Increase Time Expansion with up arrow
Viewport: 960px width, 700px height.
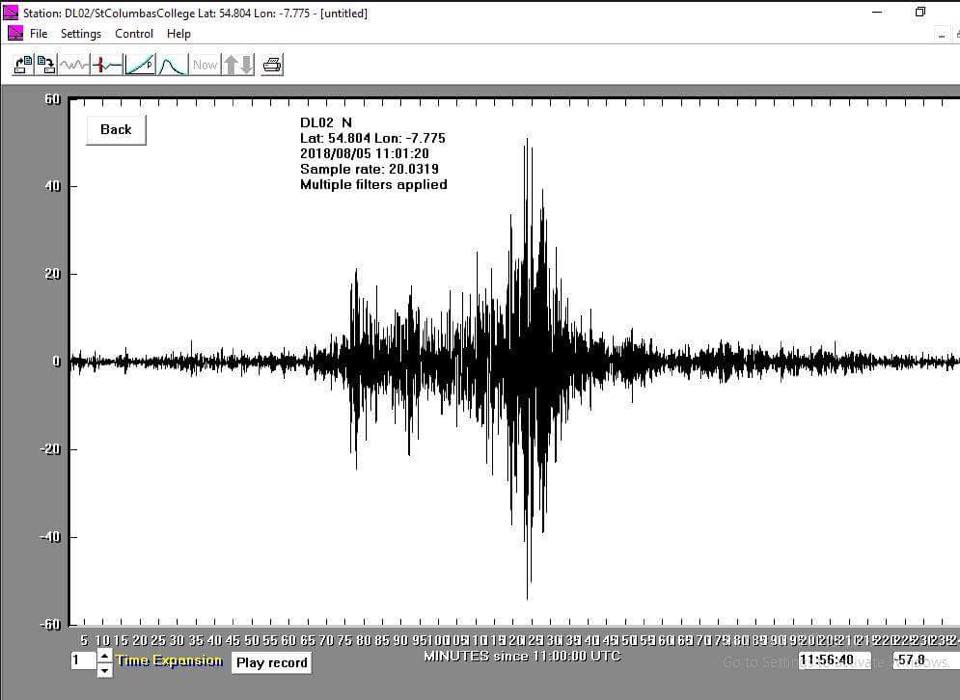105,655
